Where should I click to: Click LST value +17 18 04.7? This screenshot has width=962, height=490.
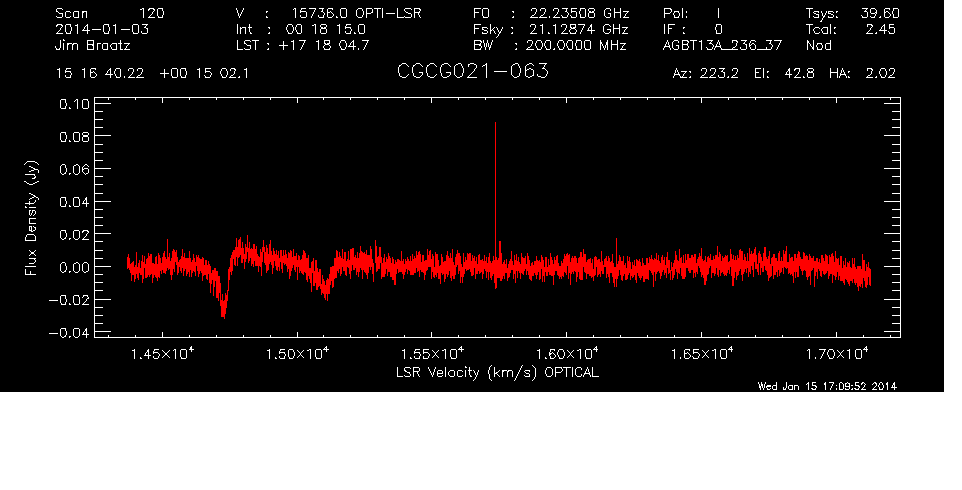[x=324, y=45]
